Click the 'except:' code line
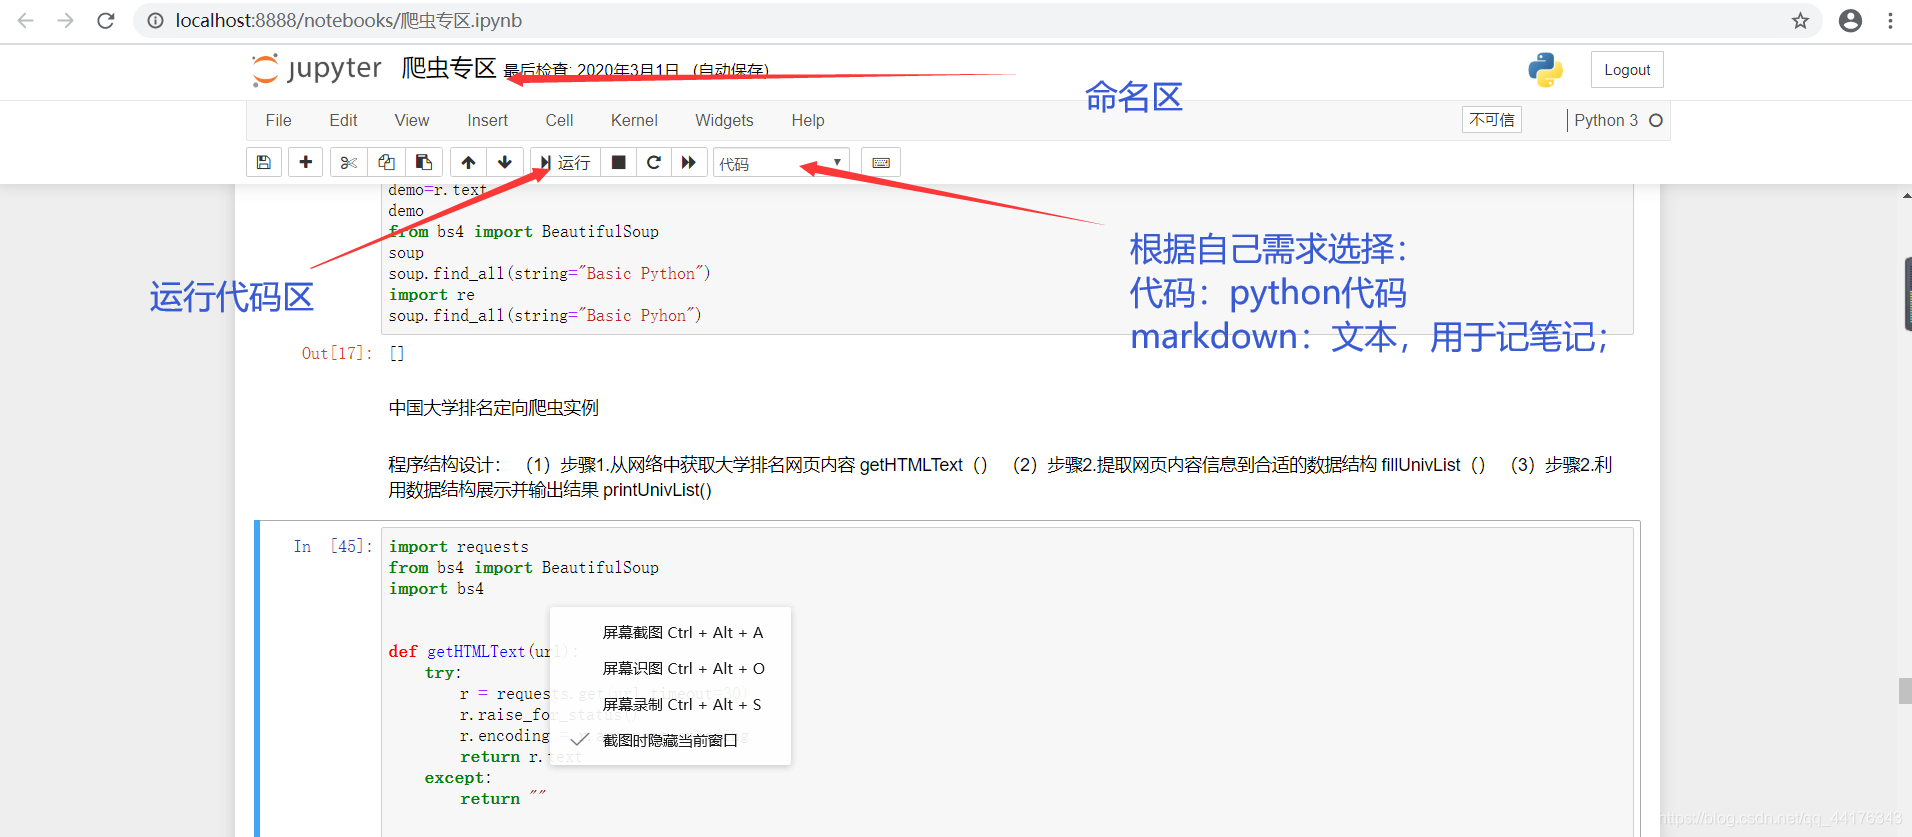Screen dimensions: 1912x837 point(458,777)
